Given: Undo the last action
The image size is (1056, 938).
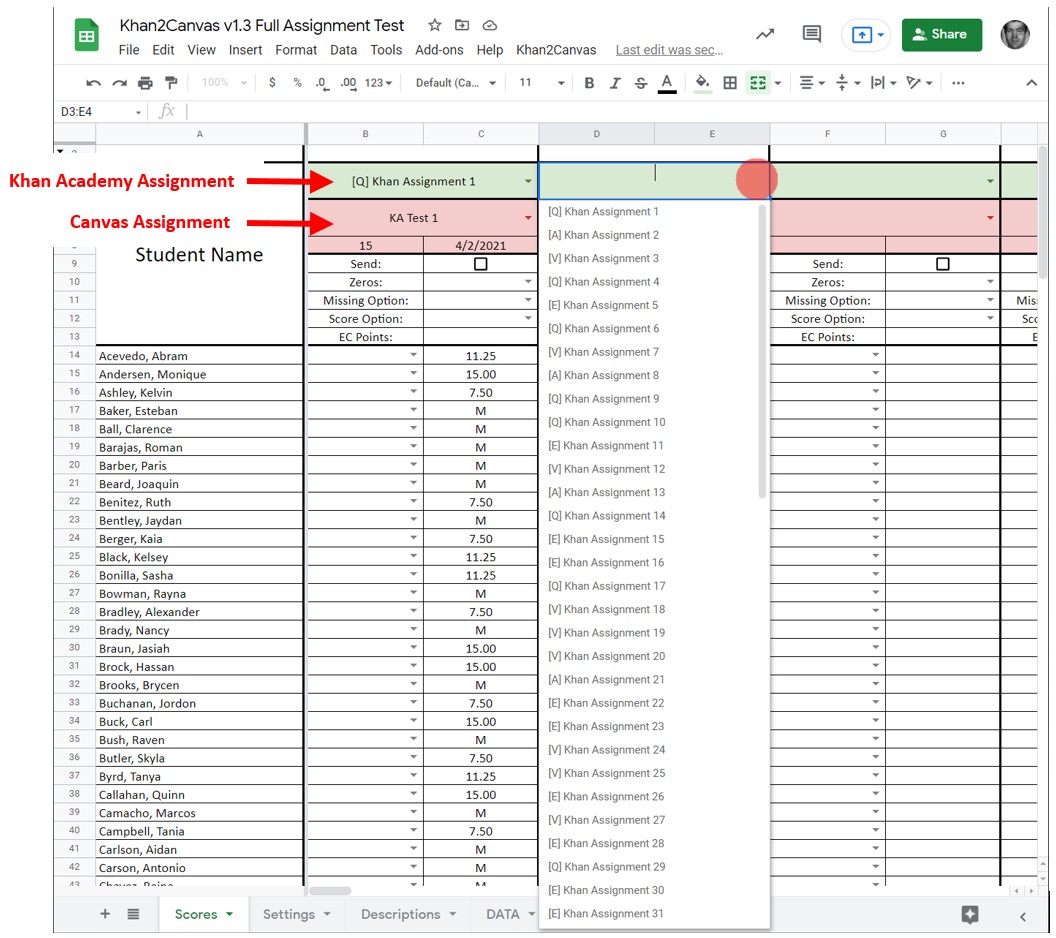Looking at the screenshot, I should (x=93, y=83).
